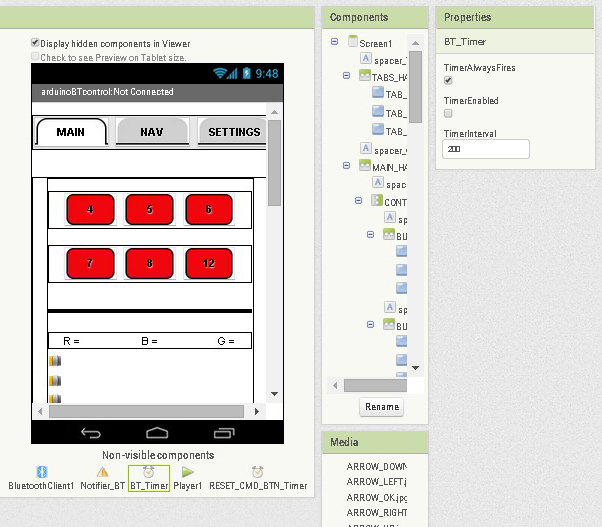Screen dimensions: 602x527
Task: Select ARROW_LEFT file in Media list
Action: click(x=377, y=482)
